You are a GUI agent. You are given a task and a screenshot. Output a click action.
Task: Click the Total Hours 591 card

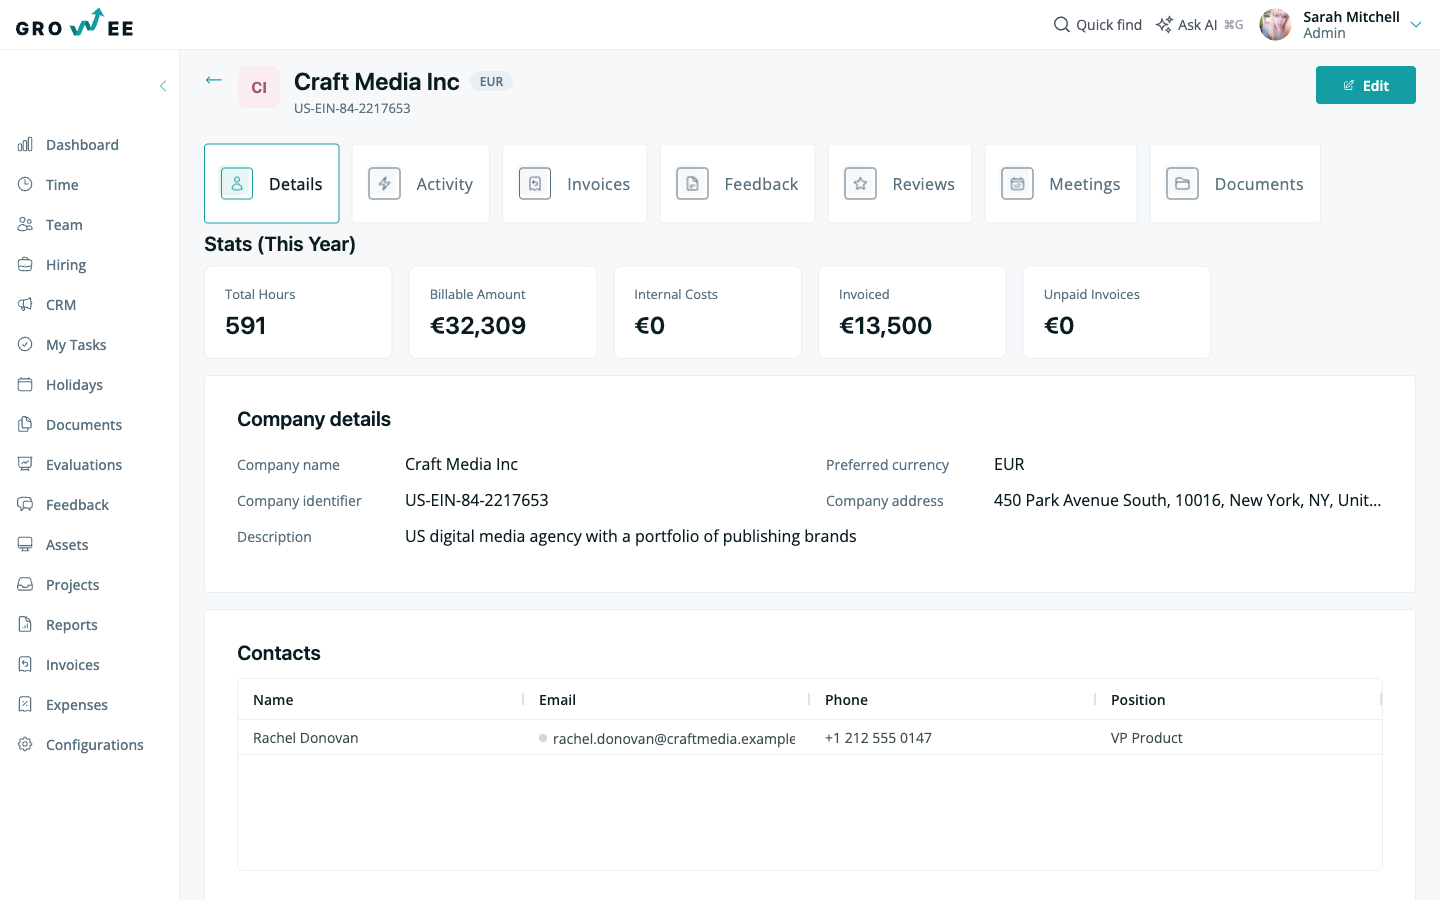pyautogui.click(x=298, y=312)
